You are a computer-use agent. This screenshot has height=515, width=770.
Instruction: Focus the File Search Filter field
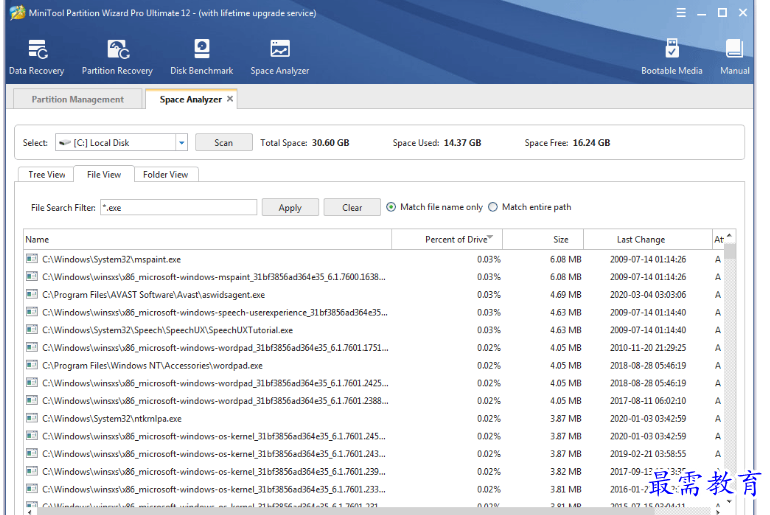point(179,207)
